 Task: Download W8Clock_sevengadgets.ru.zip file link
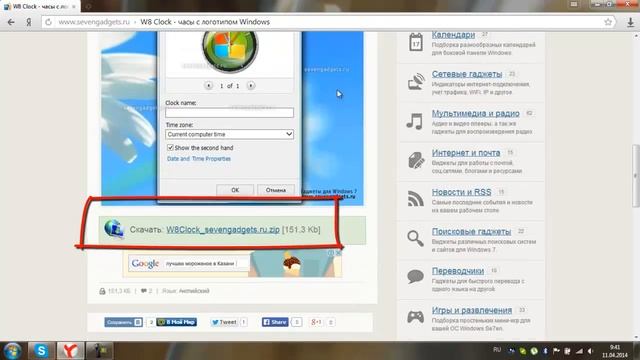pos(222,229)
